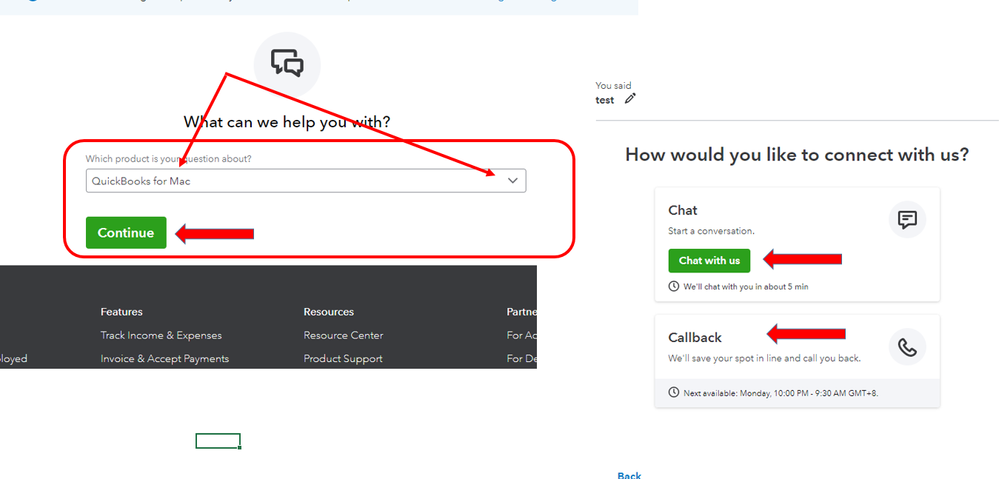Screen dimensions: 999x479
Task: Click 'We'll chat with you in about 5 min' text
Action: (x=745, y=287)
